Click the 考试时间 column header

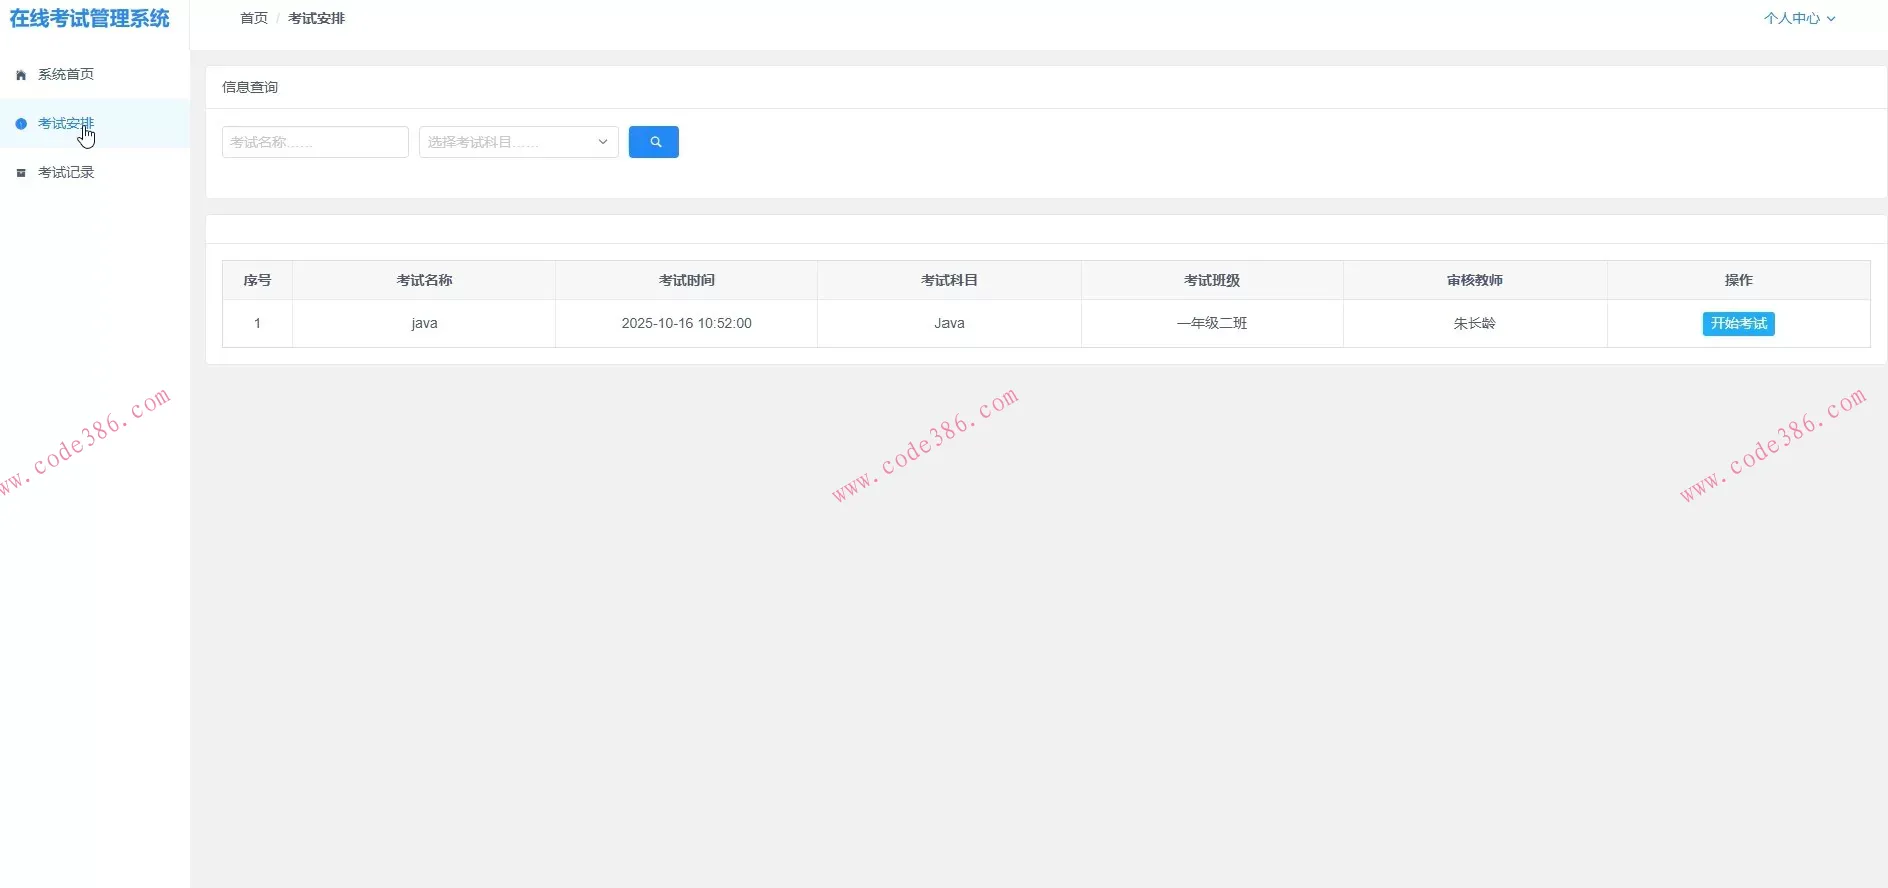point(687,280)
